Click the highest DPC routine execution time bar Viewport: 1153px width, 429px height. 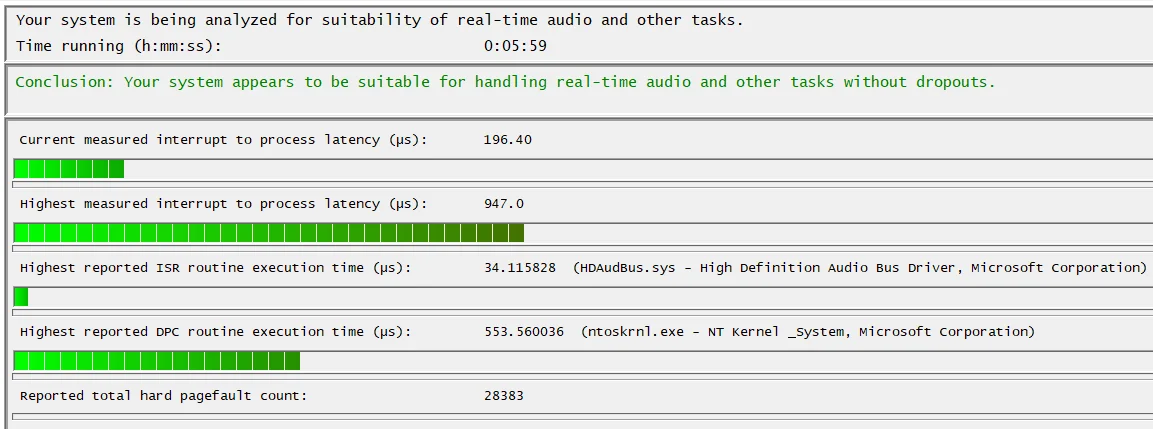[583, 361]
